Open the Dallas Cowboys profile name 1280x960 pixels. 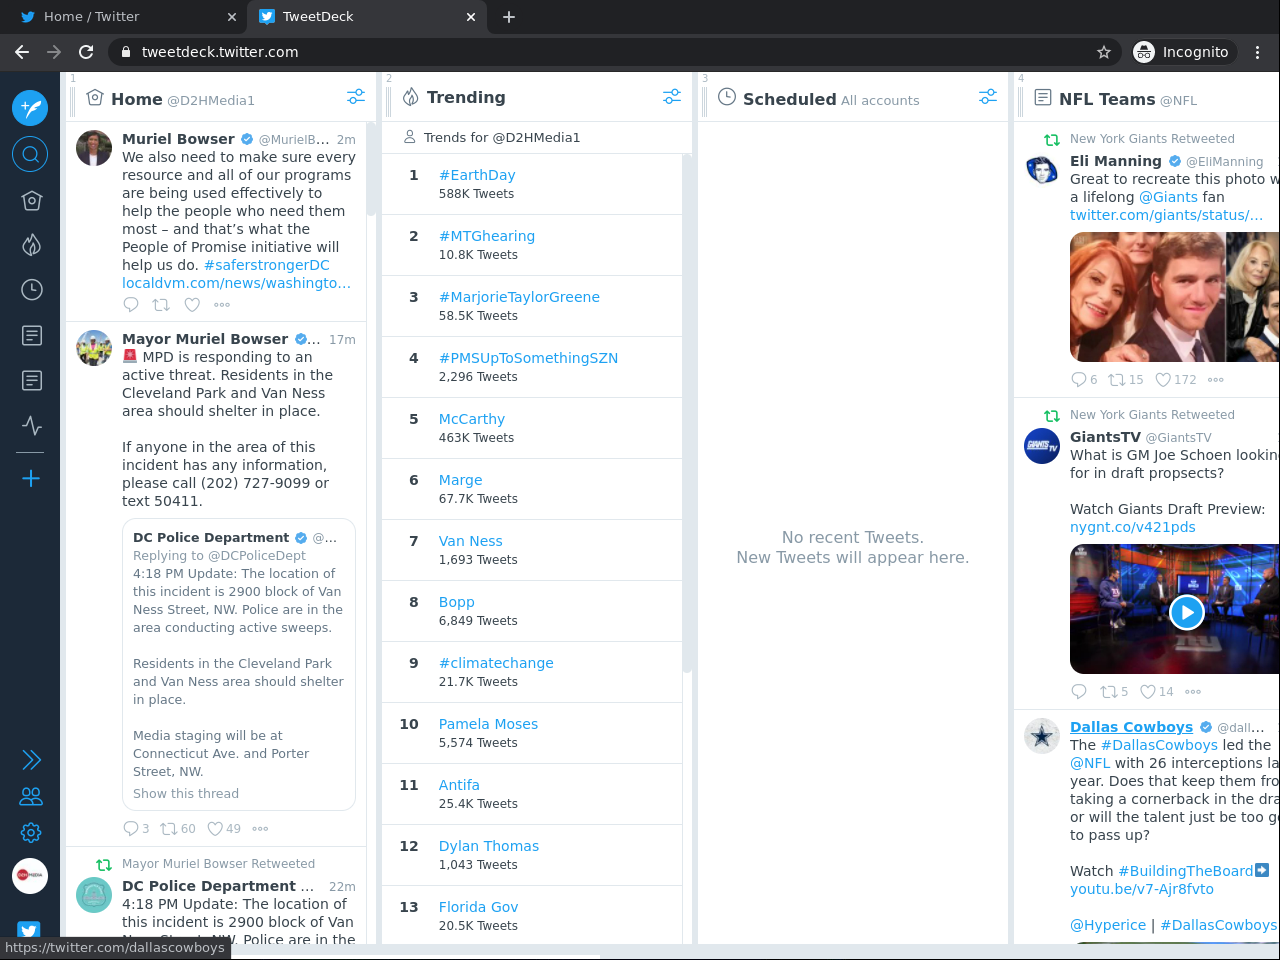[1131, 727]
